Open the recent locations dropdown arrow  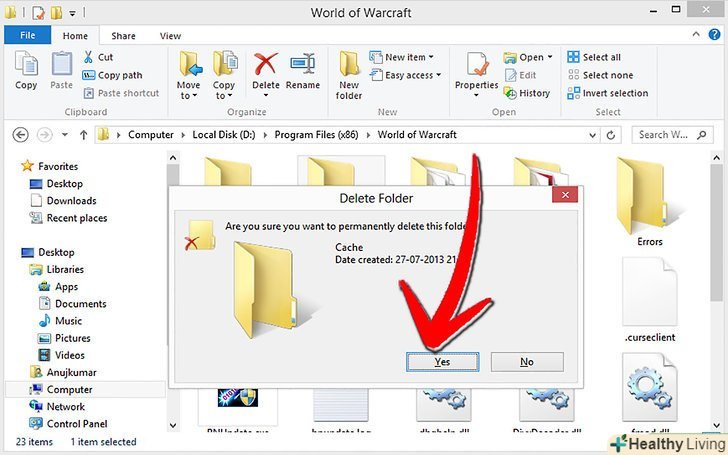[65, 135]
